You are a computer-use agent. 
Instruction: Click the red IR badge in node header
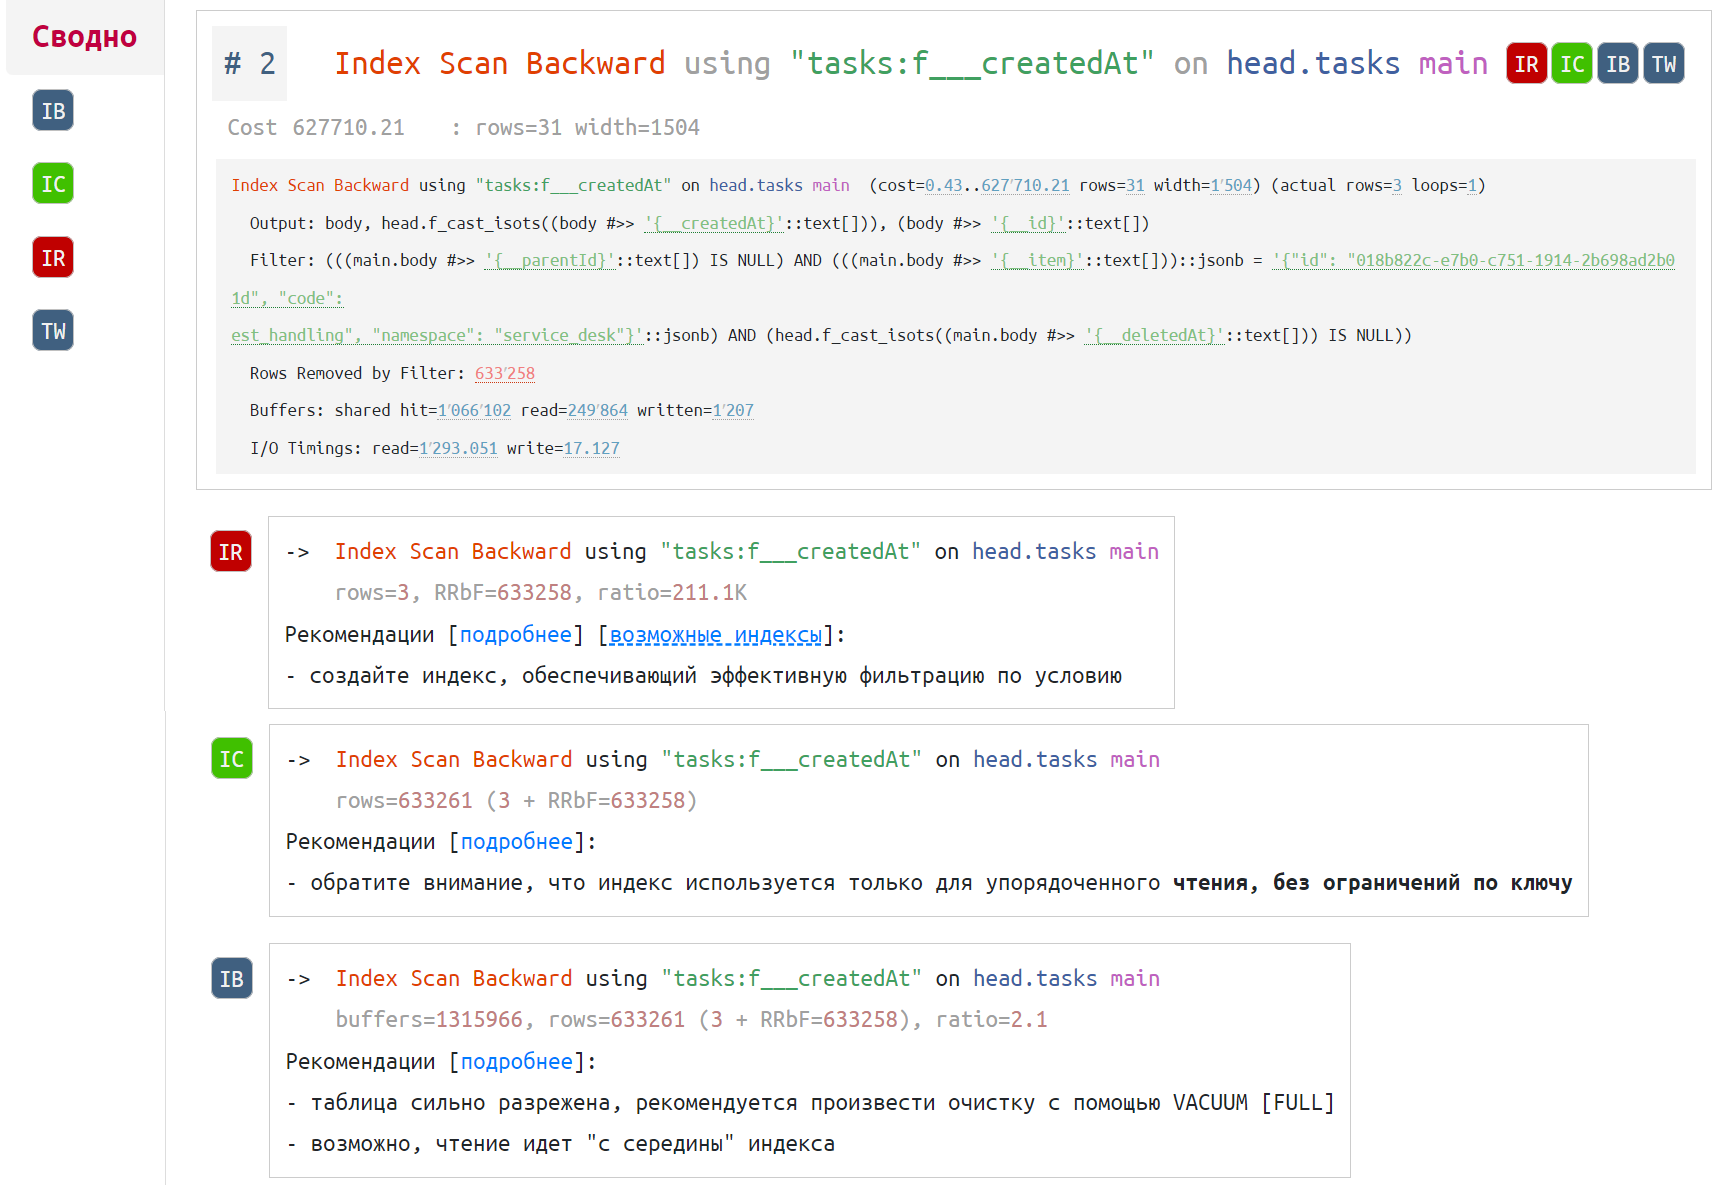(x=1526, y=64)
